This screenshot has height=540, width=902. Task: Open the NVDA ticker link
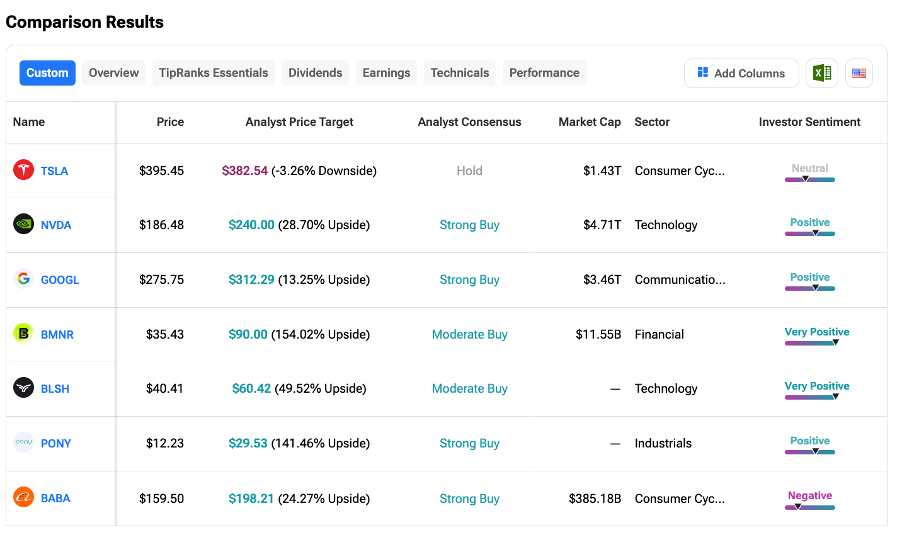(56, 225)
